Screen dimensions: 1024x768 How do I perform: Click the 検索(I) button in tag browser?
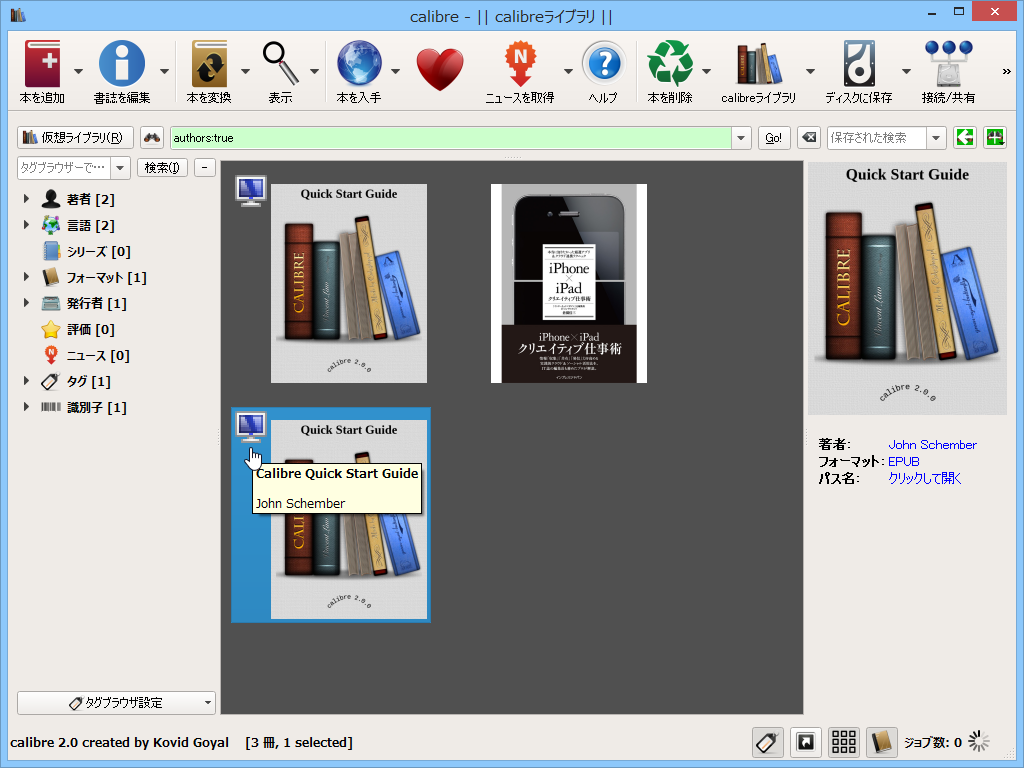163,168
